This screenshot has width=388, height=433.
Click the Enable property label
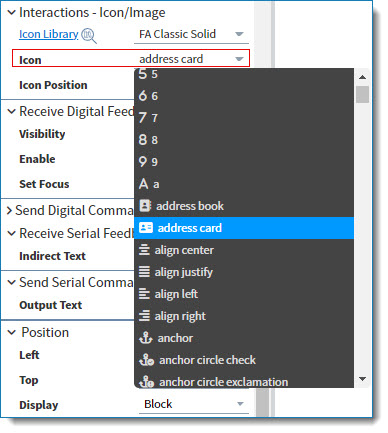click(x=37, y=159)
